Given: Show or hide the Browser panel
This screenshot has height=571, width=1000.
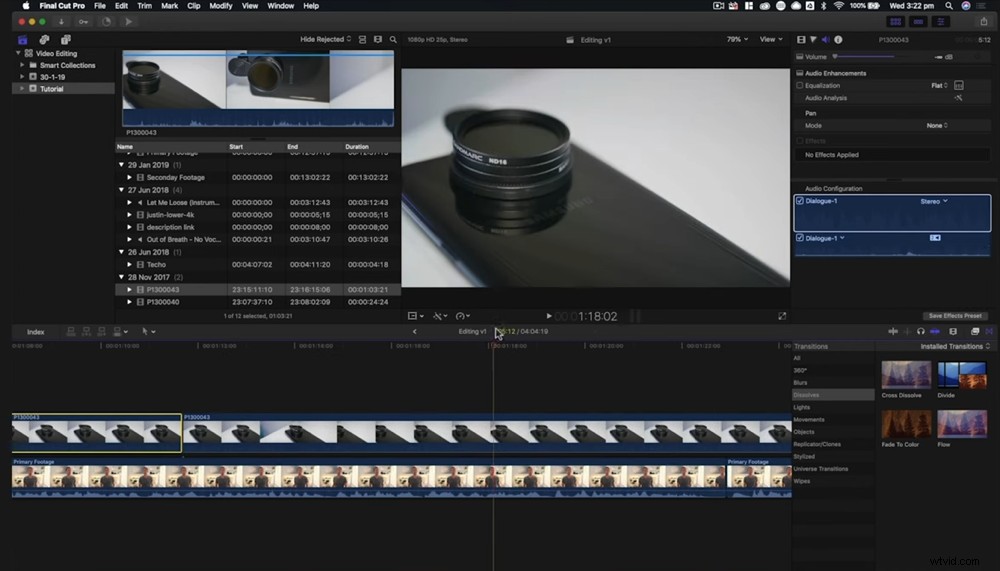Looking at the screenshot, I should 895,22.
